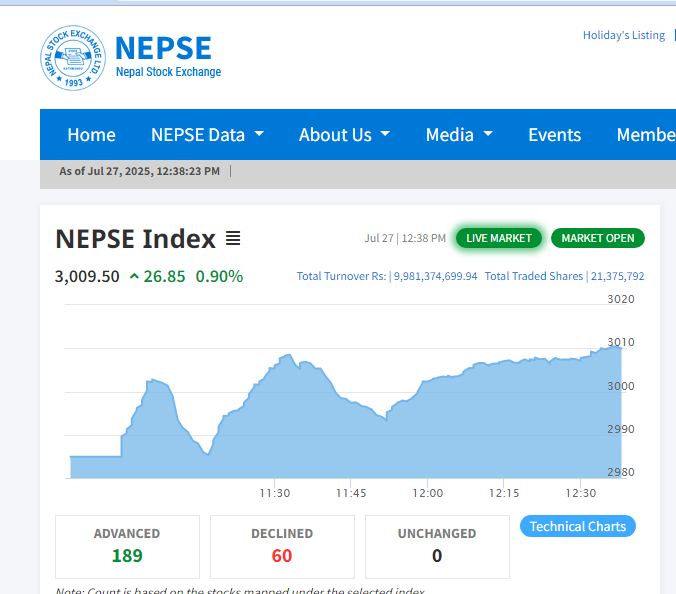The height and width of the screenshot is (594, 676).
Task: Click the NEPSE Index heading
Action: pyautogui.click(x=135, y=239)
